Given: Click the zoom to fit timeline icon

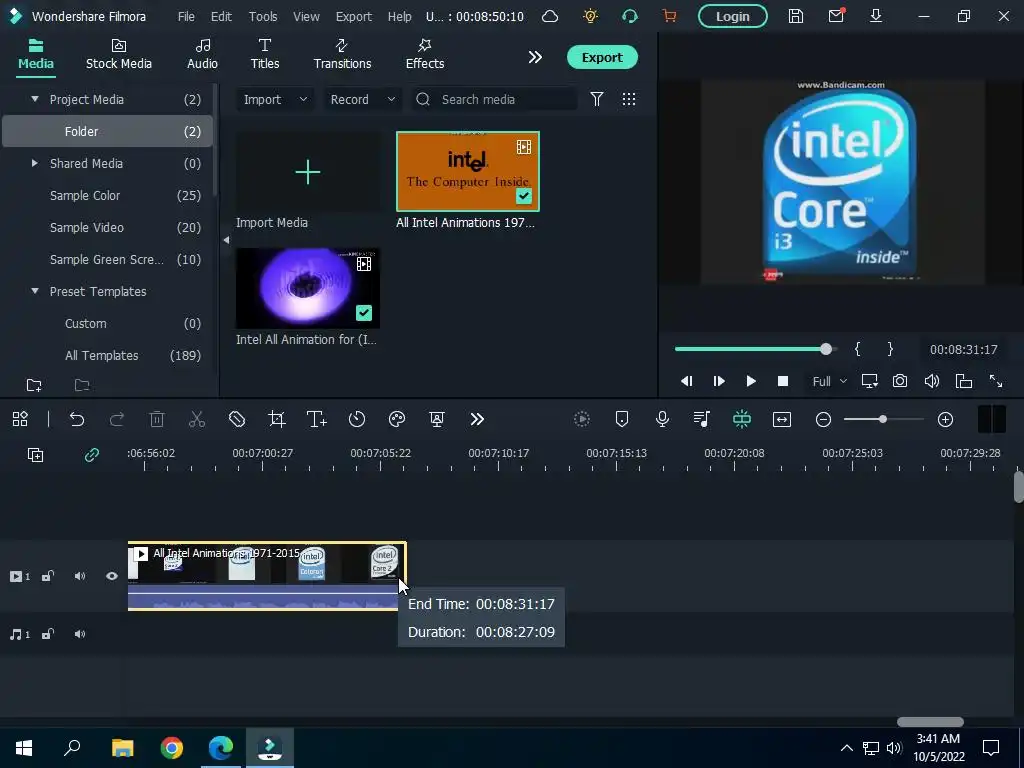Looking at the screenshot, I should click(782, 419).
